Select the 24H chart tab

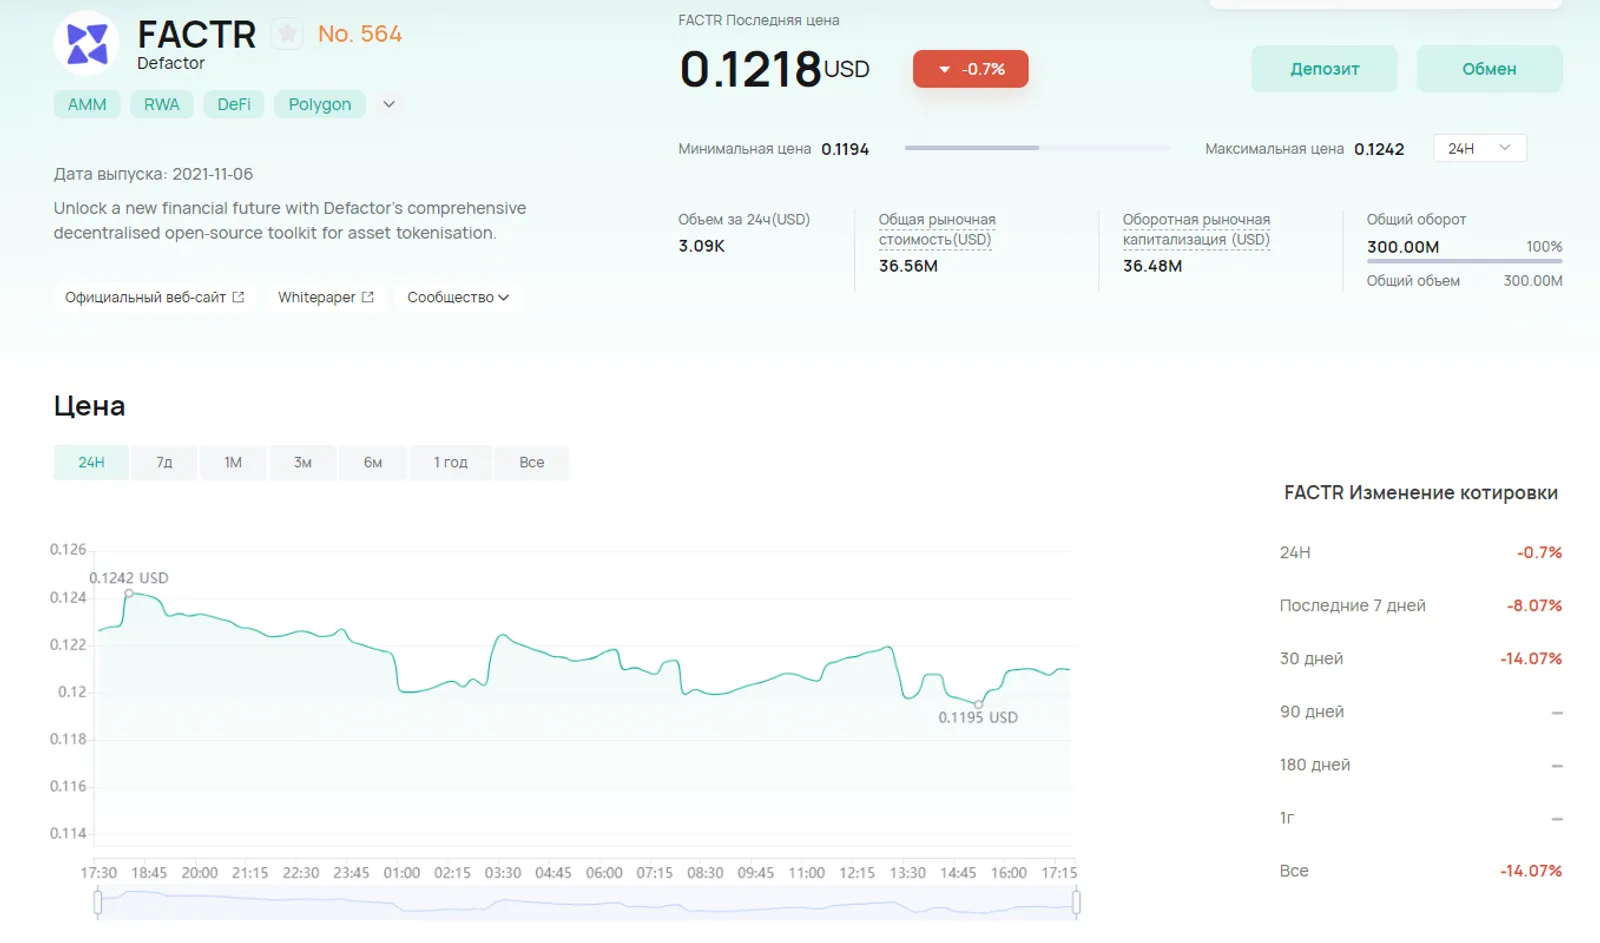coord(91,462)
